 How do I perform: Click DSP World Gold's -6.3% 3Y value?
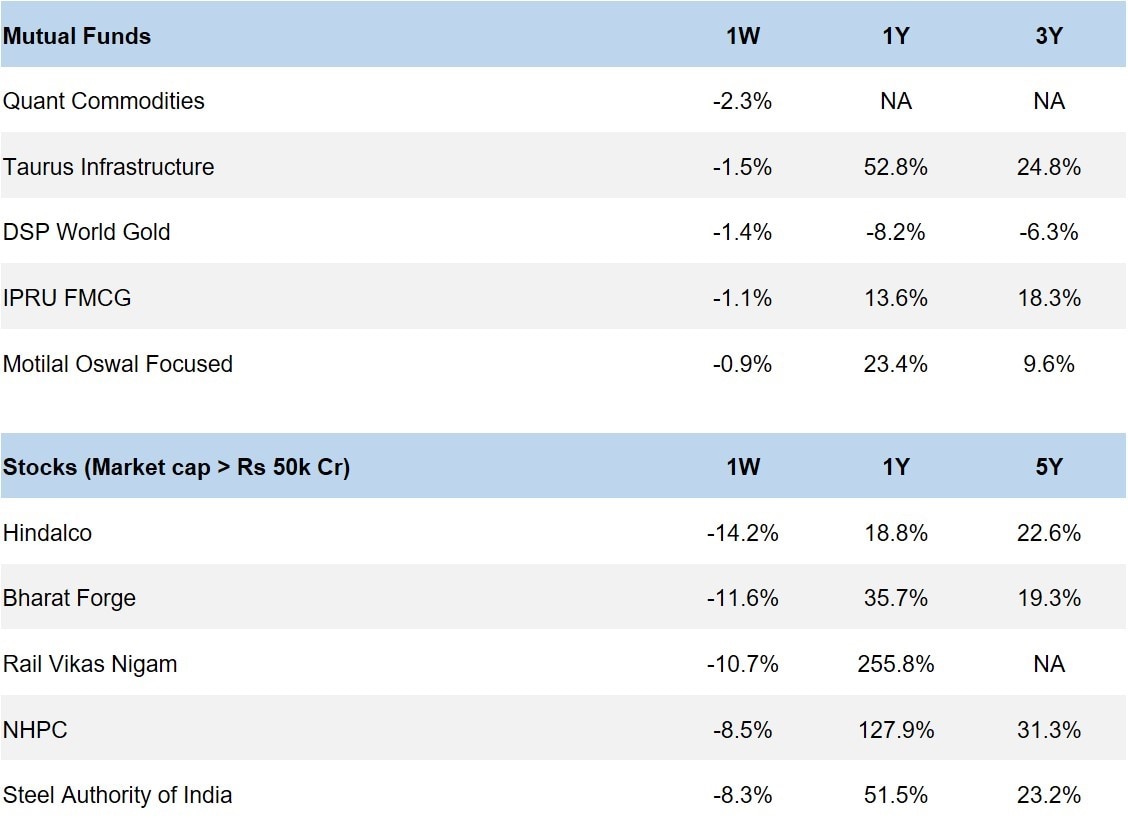coord(1048,232)
